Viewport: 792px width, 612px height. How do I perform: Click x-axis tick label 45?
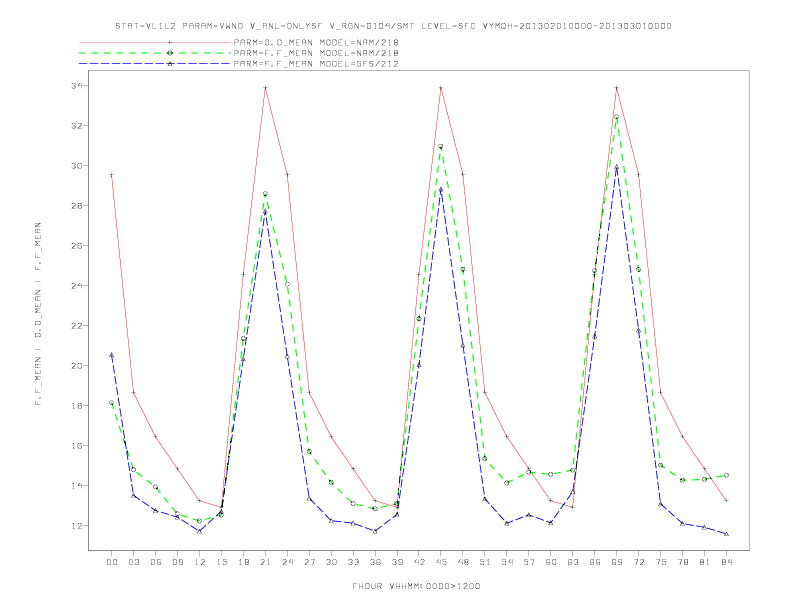441,562
